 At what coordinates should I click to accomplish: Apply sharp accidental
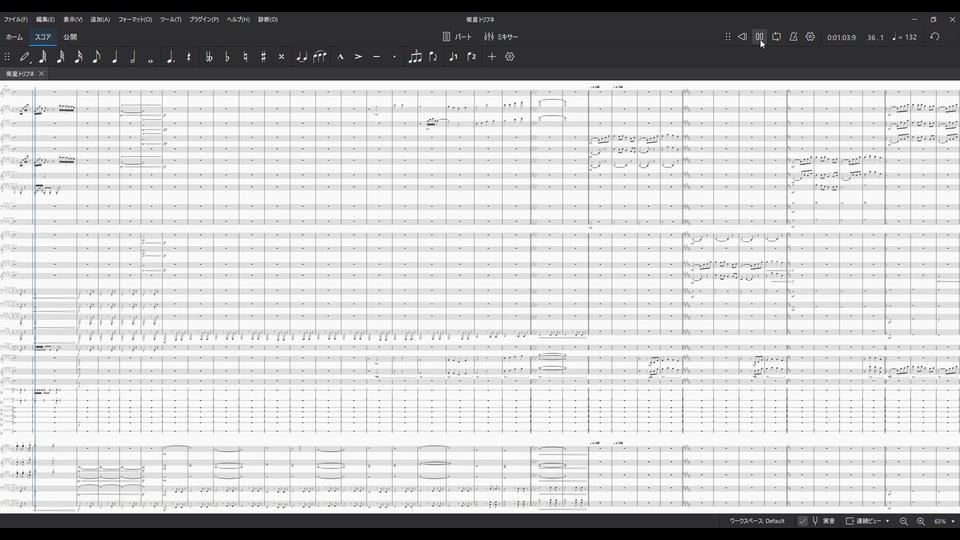(x=263, y=57)
